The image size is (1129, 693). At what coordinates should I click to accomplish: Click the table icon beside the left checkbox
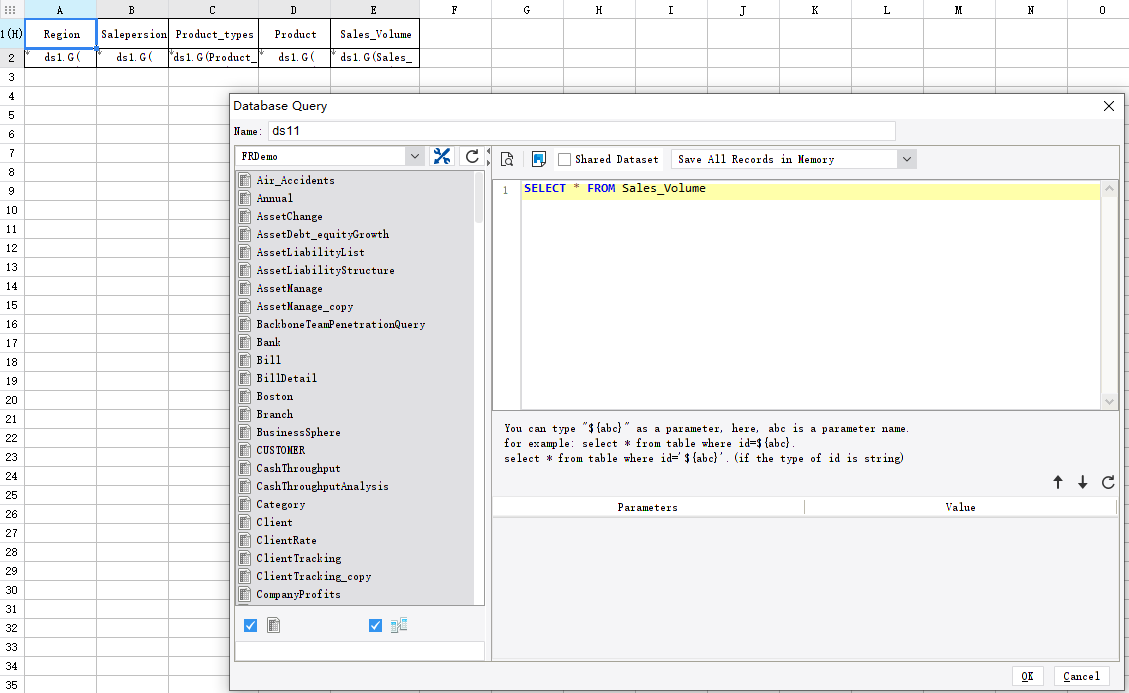tap(272, 624)
